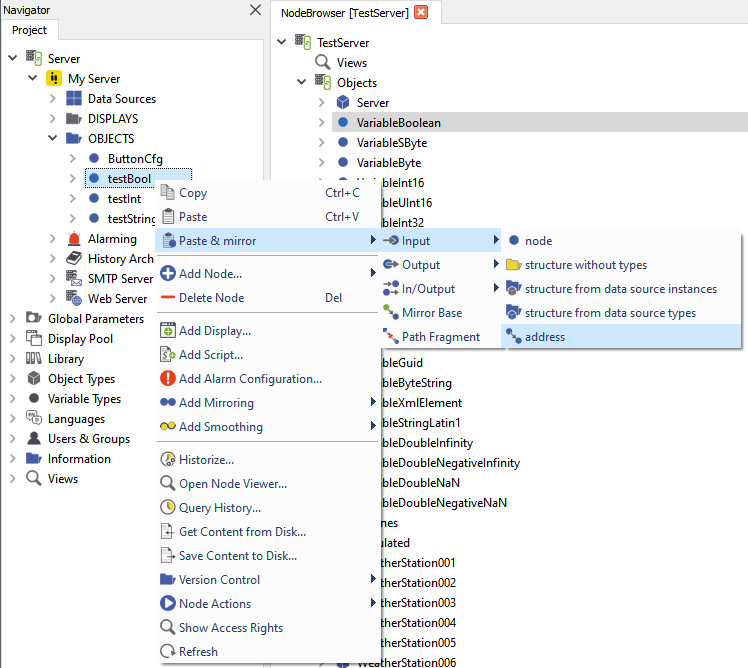Click the Path Fragment icon
Image resolution: width=748 pixels, height=668 pixels.
391,336
